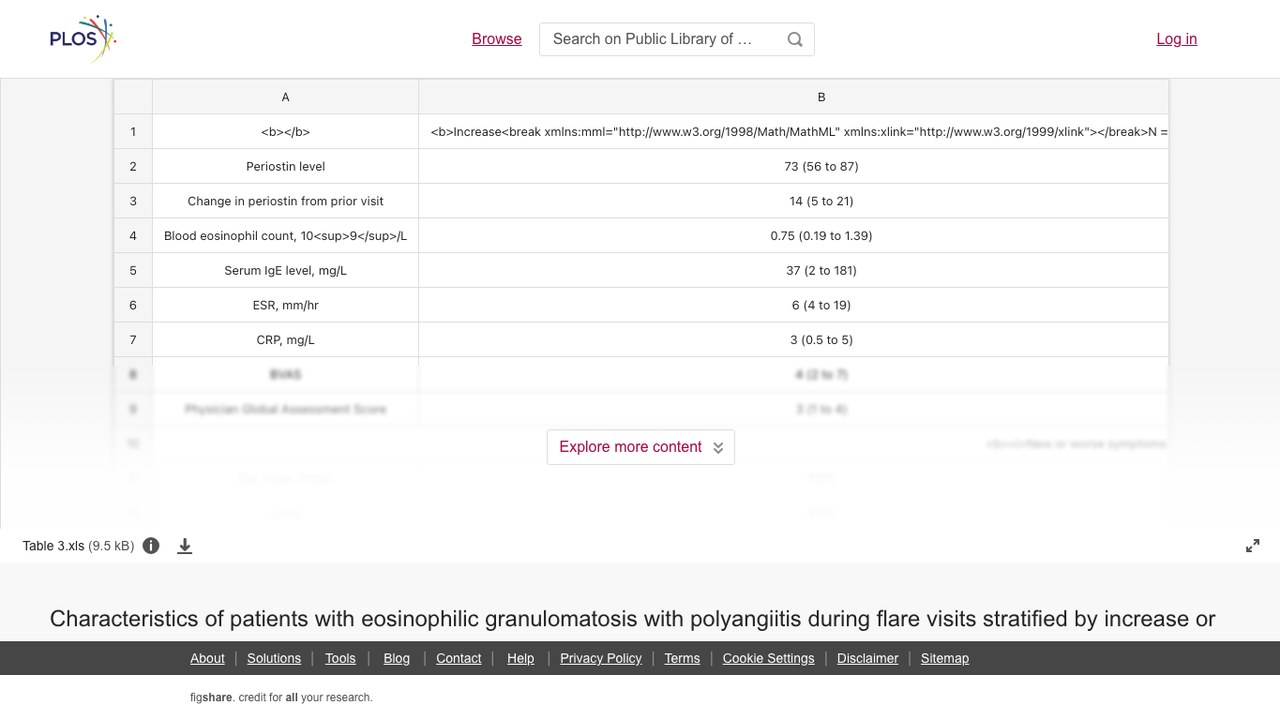Select column A header
Image resolution: width=1280 pixels, height=720 pixels.
click(285, 97)
